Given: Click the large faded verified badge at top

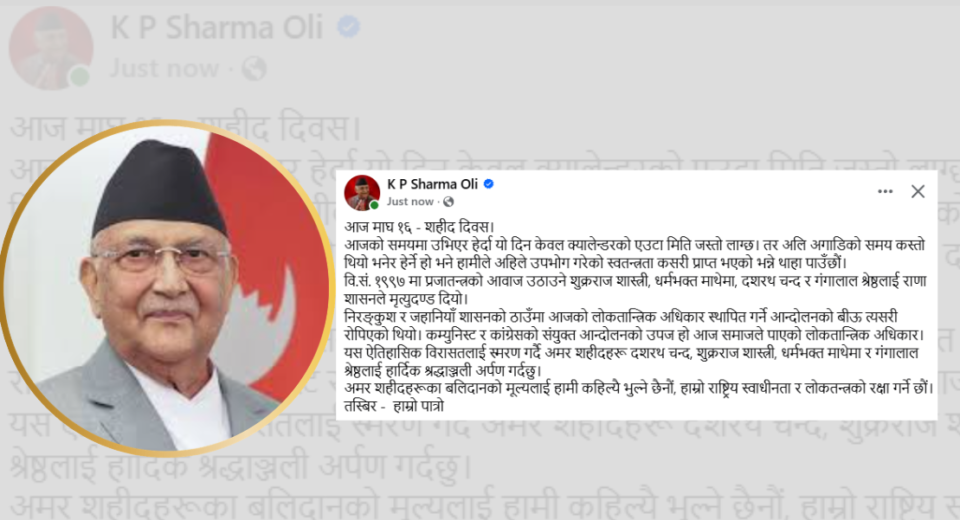Looking at the screenshot, I should tap(349, 27).
